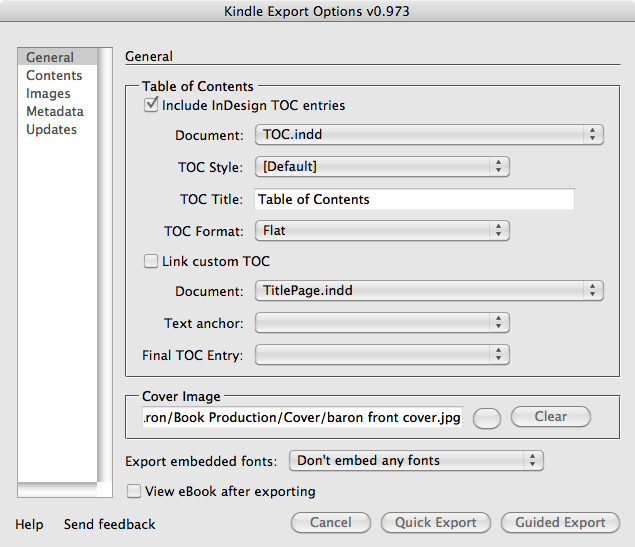Switch to the Images section
The width and height of the screenshot is (635, 547).
coord(48,94)
